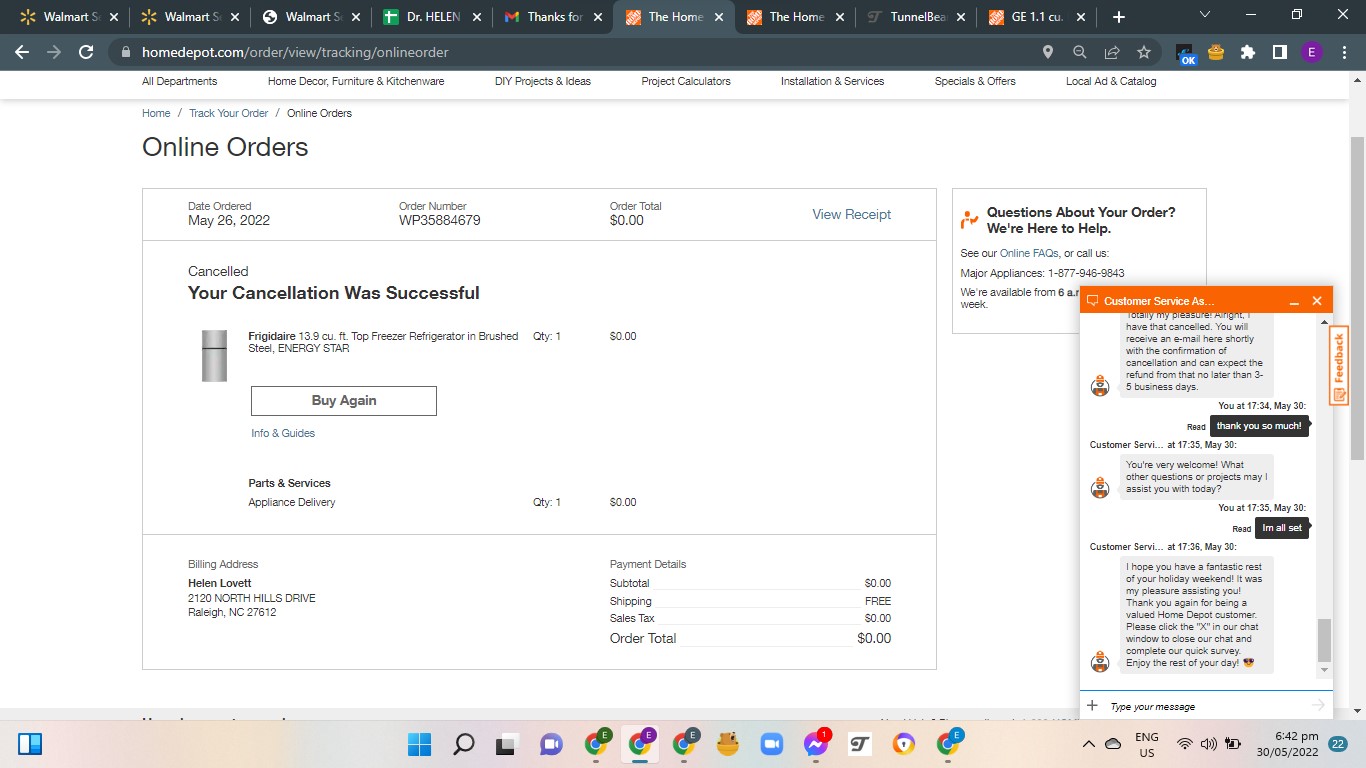
Task: Click the zoom magnifier icon in address bar
Action: click(x=1080, y=52)
